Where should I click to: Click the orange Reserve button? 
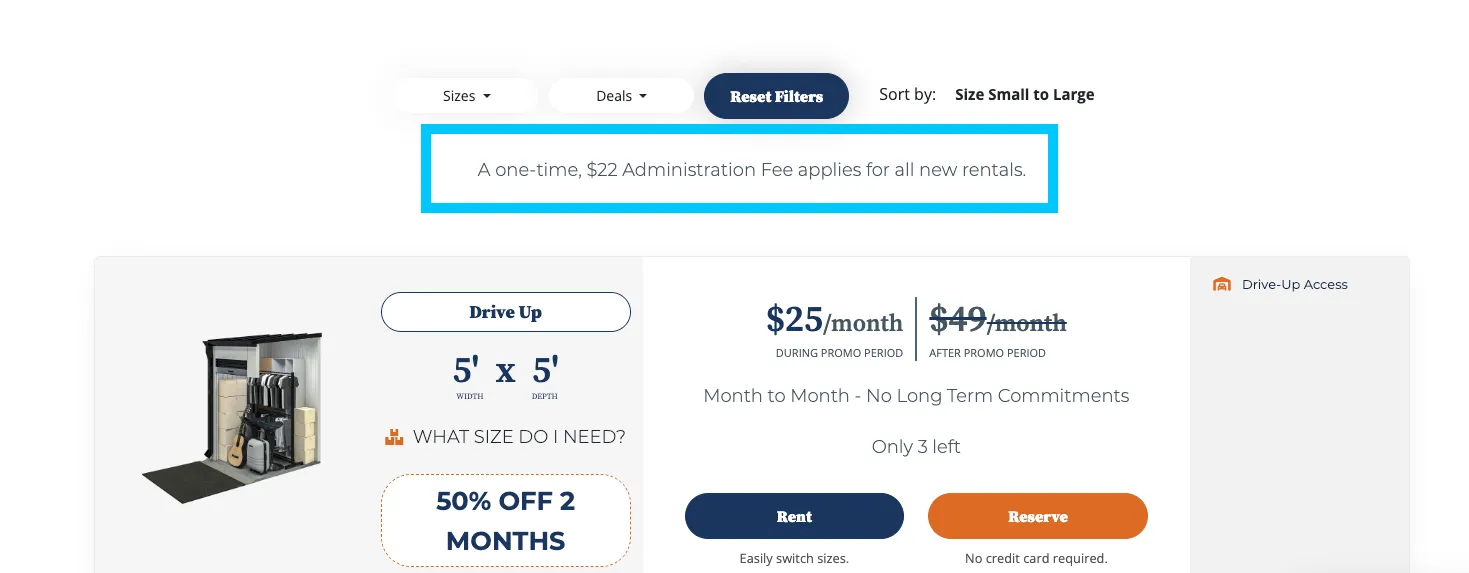pyautogui.click(x=1038, y=516)
